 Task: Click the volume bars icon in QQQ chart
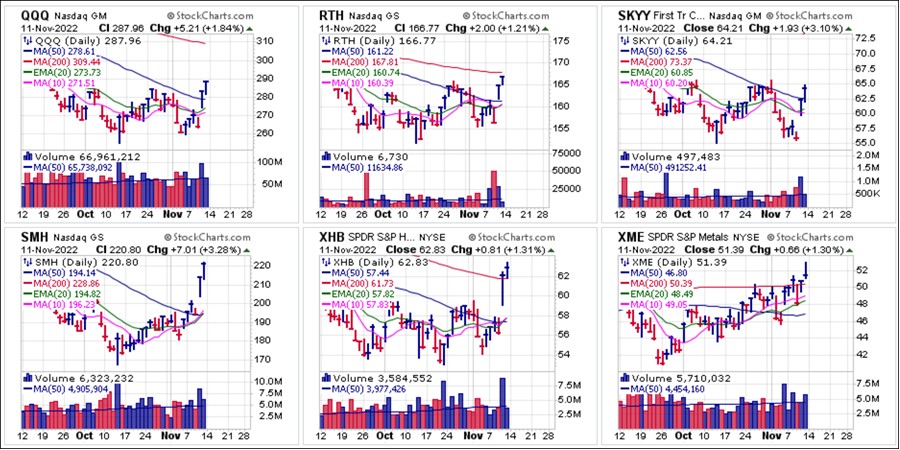[x=28, y=156]
